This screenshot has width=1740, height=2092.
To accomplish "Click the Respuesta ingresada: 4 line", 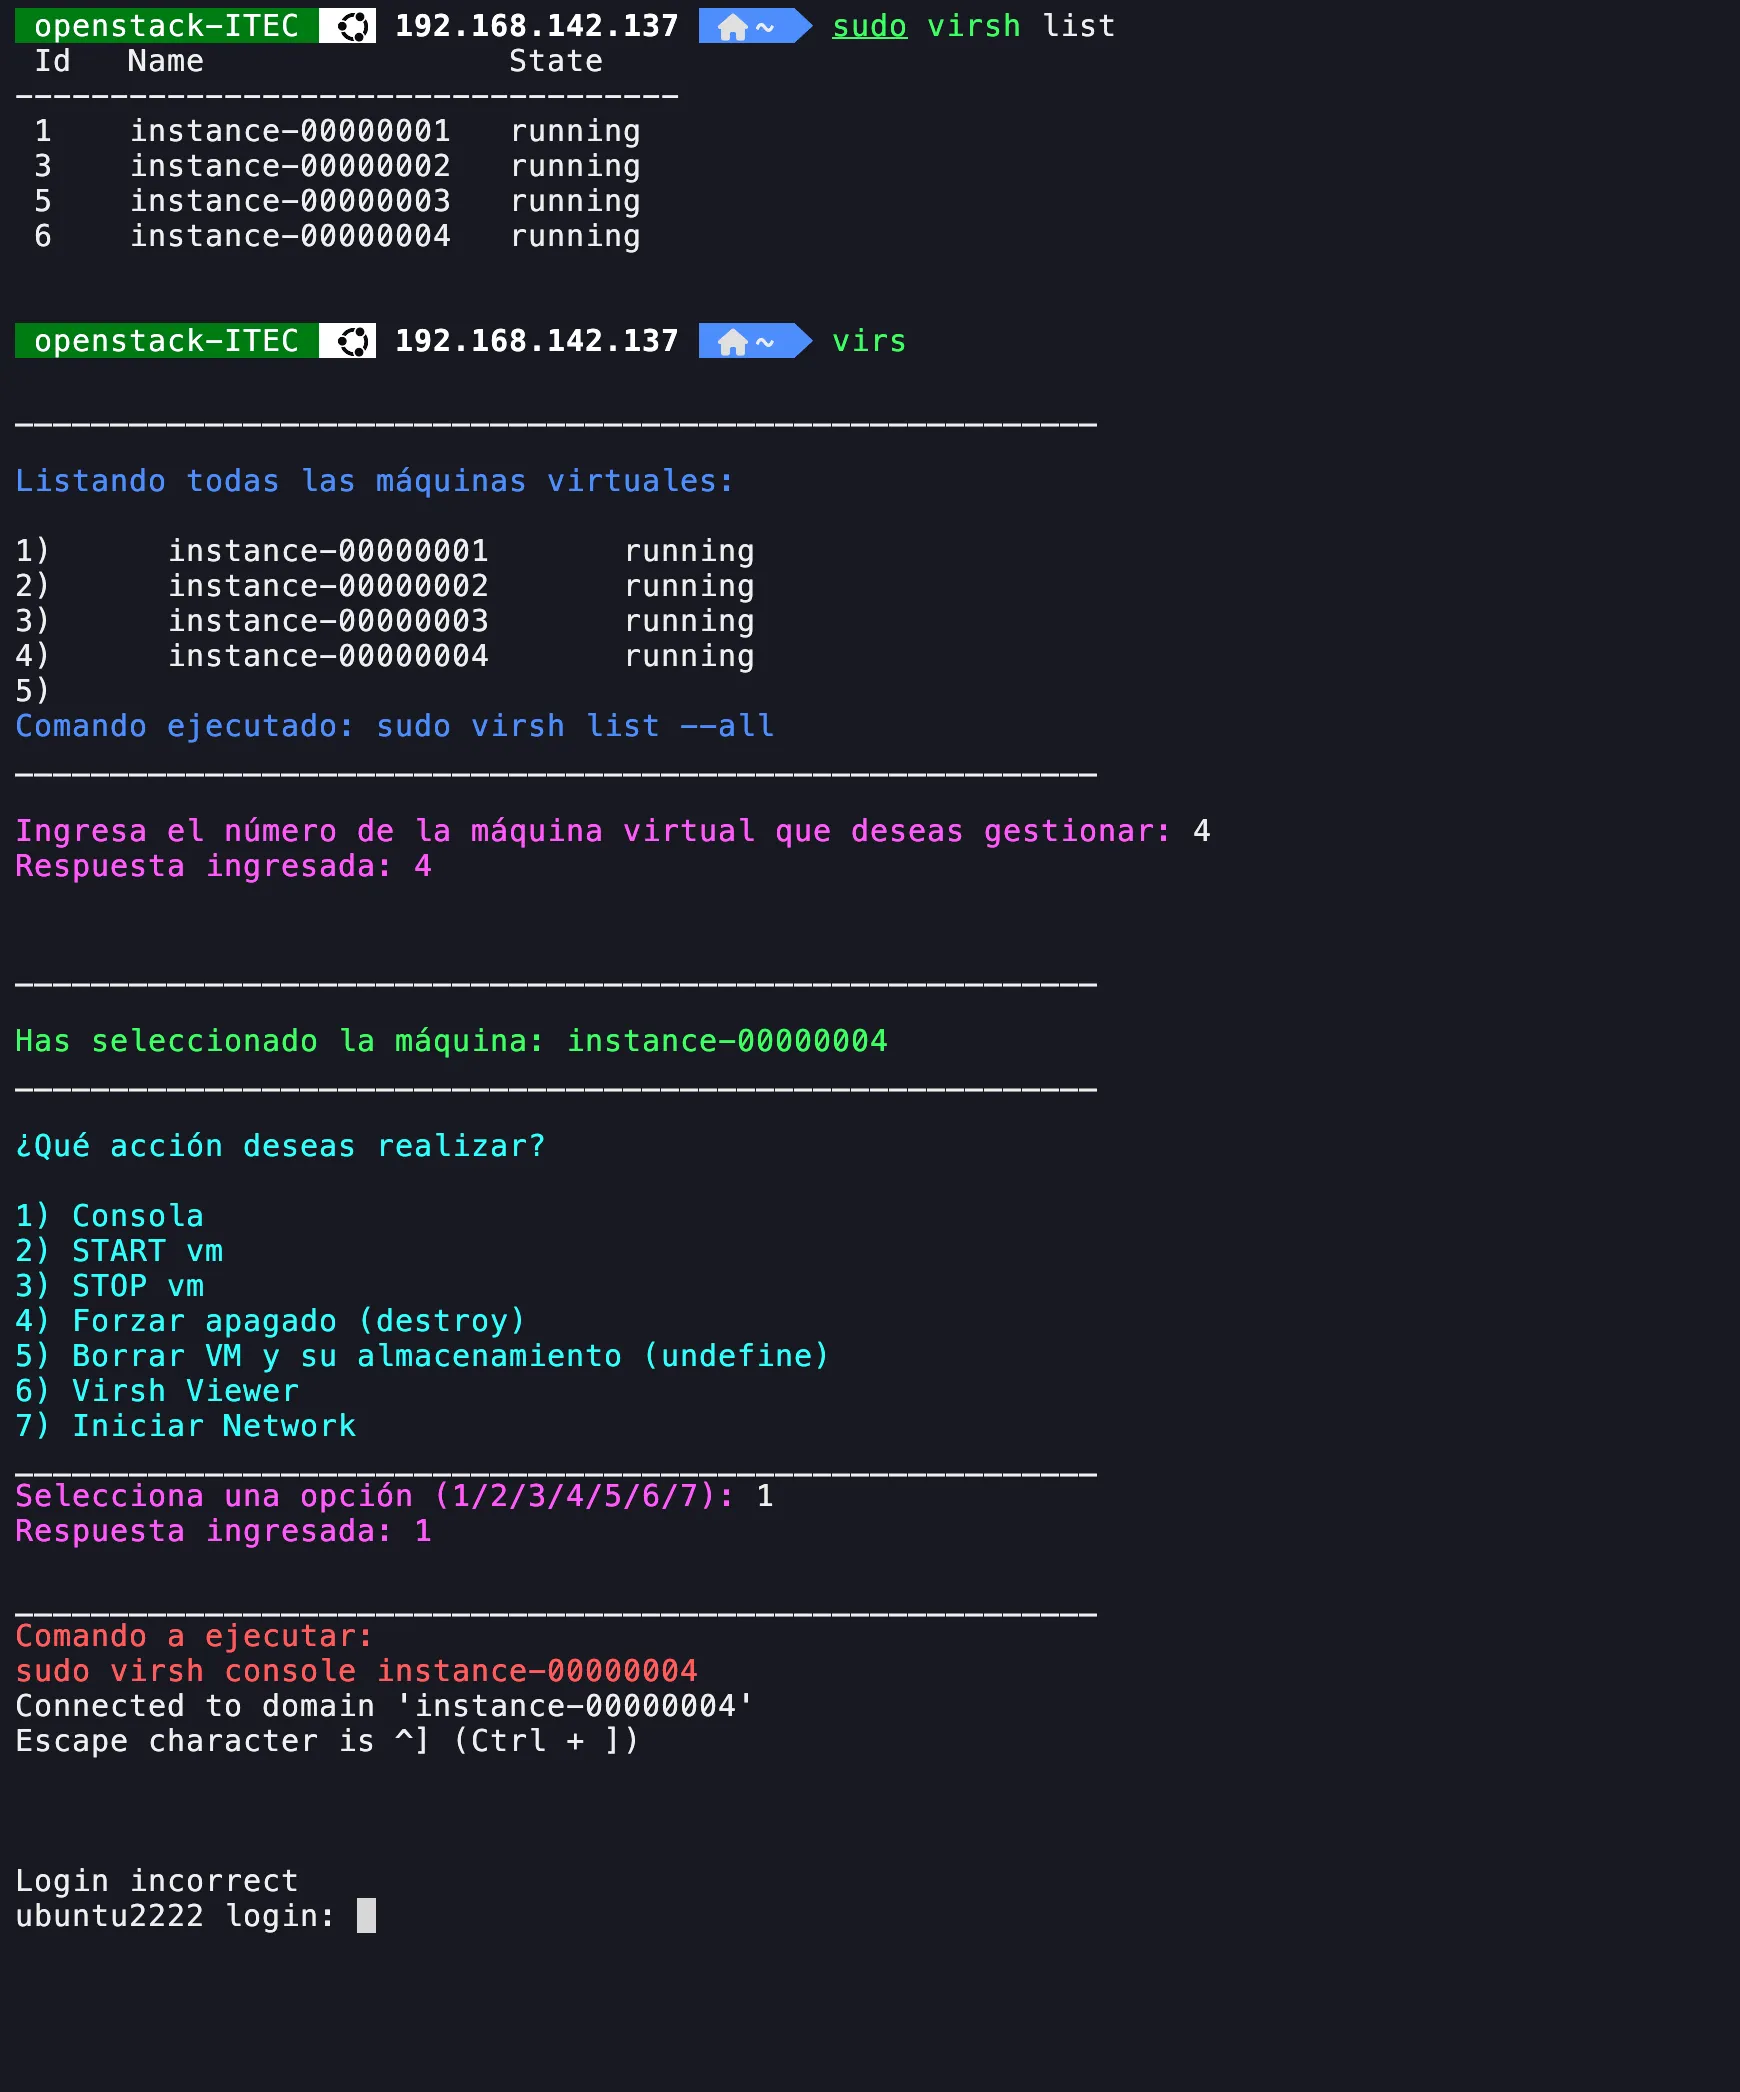I will [x=220, y=866].
